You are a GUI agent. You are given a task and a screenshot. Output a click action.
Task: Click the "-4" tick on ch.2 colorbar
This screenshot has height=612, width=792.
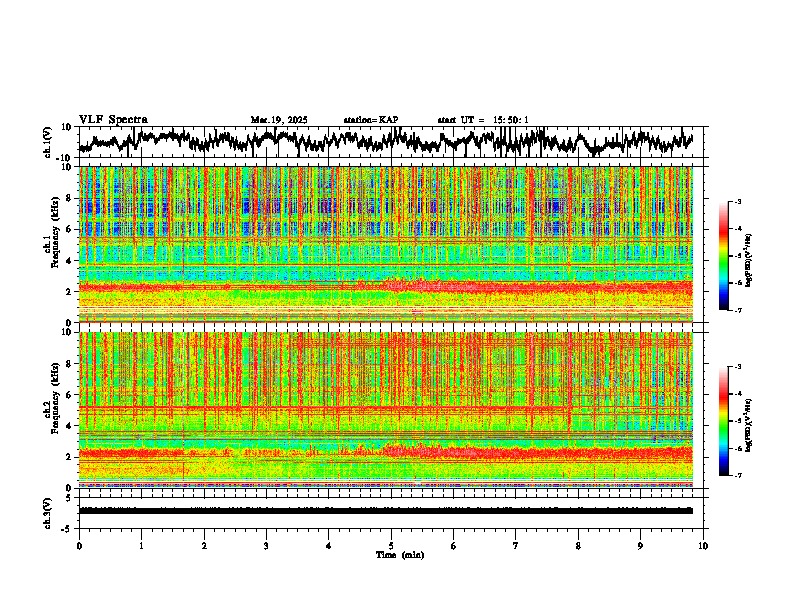tap(737, 394)
